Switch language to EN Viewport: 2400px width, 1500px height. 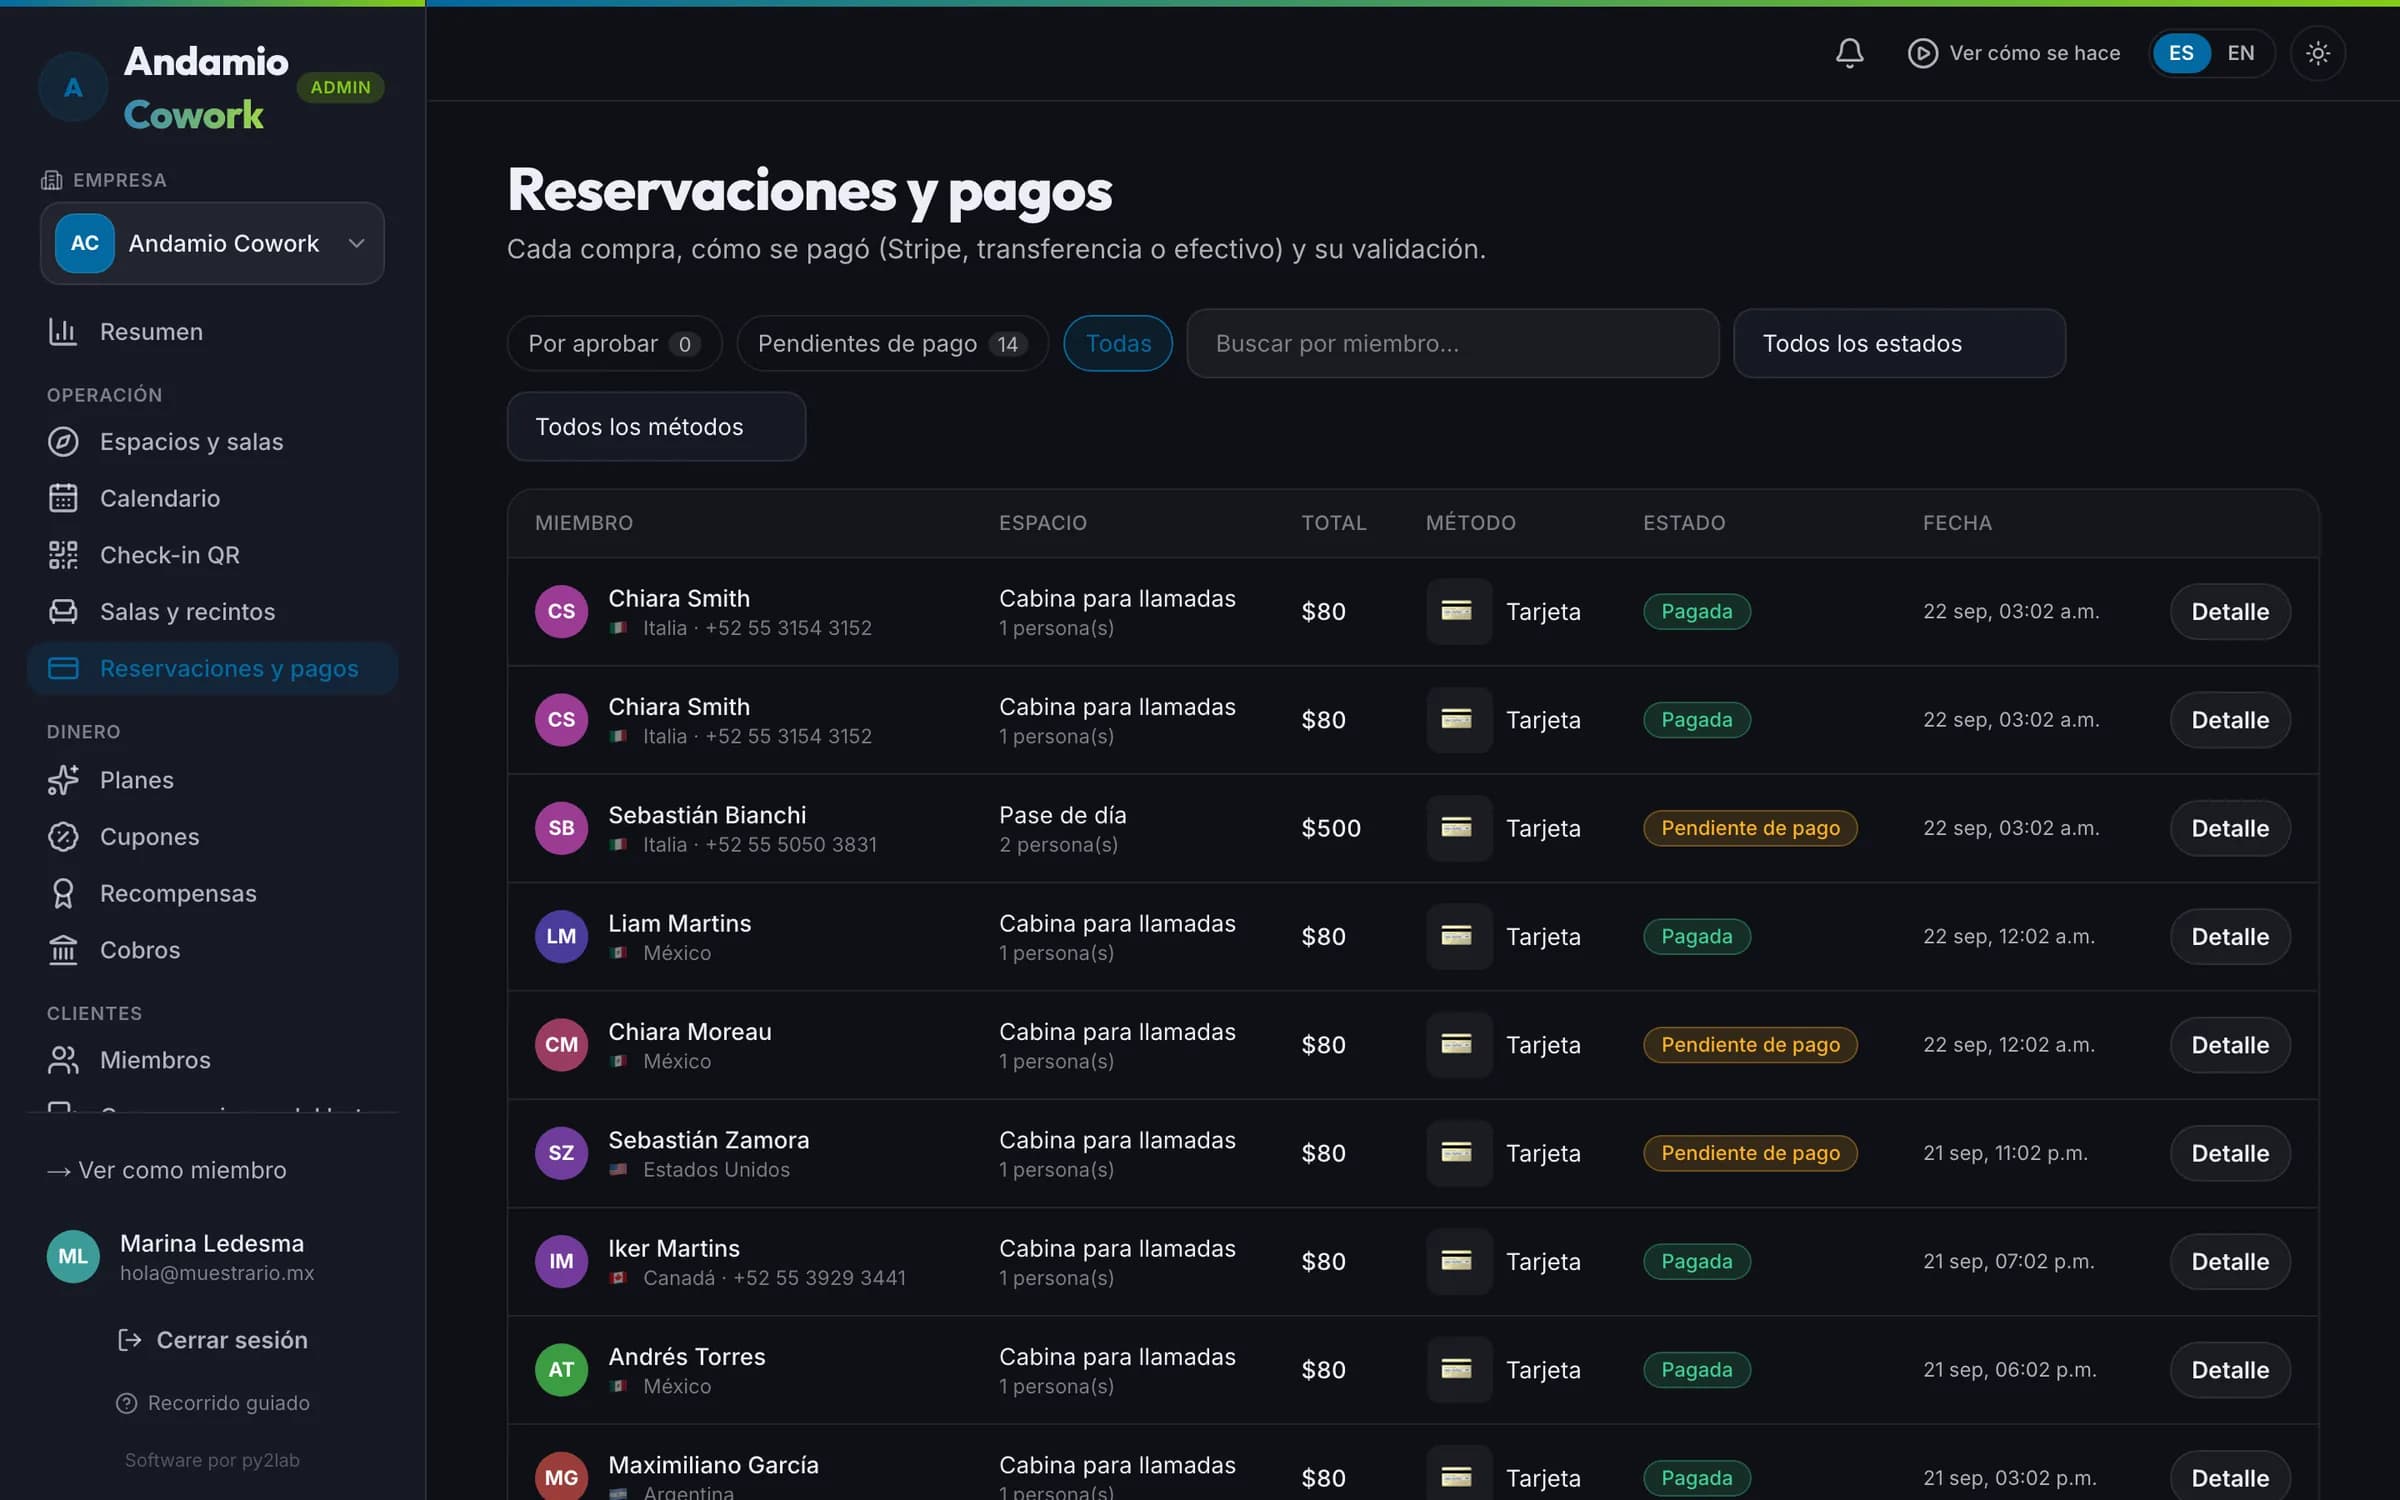2241,53
